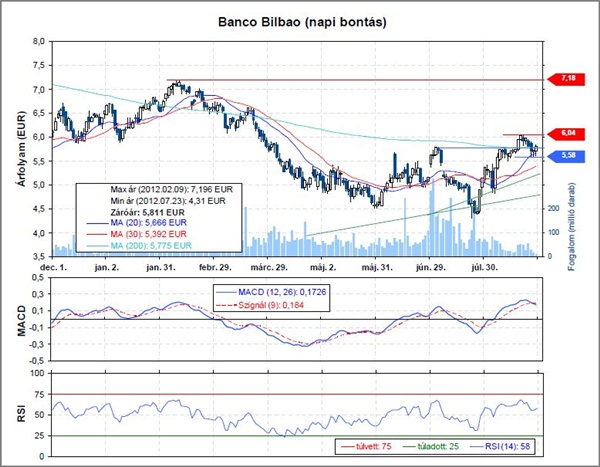Click the 100 value on the RSI axis
This screenshot has width=600, height=467.
(38, 373)
